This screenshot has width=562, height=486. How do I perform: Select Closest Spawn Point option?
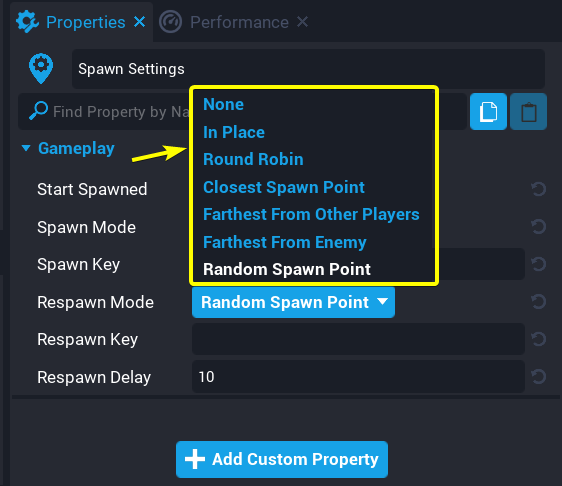(x=284, y=187)
